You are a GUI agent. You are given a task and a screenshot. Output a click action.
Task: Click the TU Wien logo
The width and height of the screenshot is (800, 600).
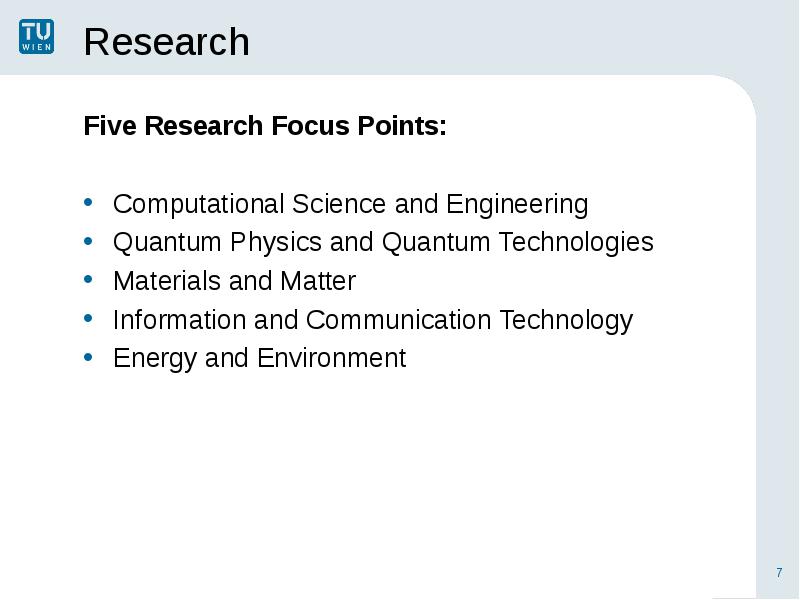[x=36, y=36]
